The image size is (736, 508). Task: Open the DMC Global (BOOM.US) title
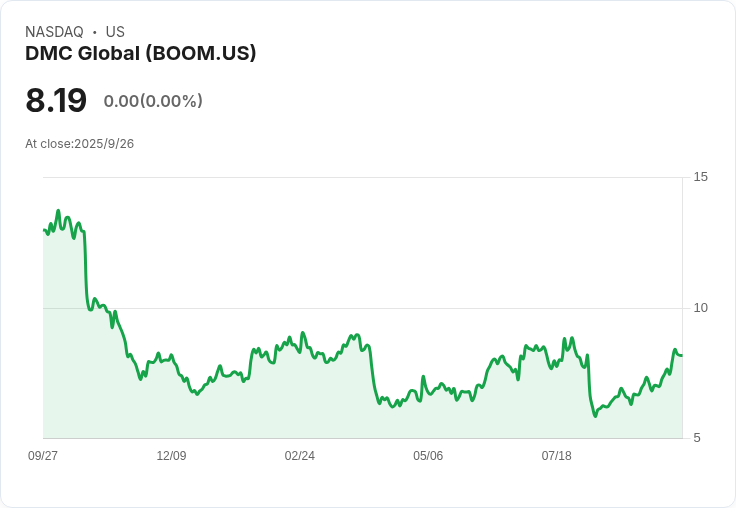point(141,53)
